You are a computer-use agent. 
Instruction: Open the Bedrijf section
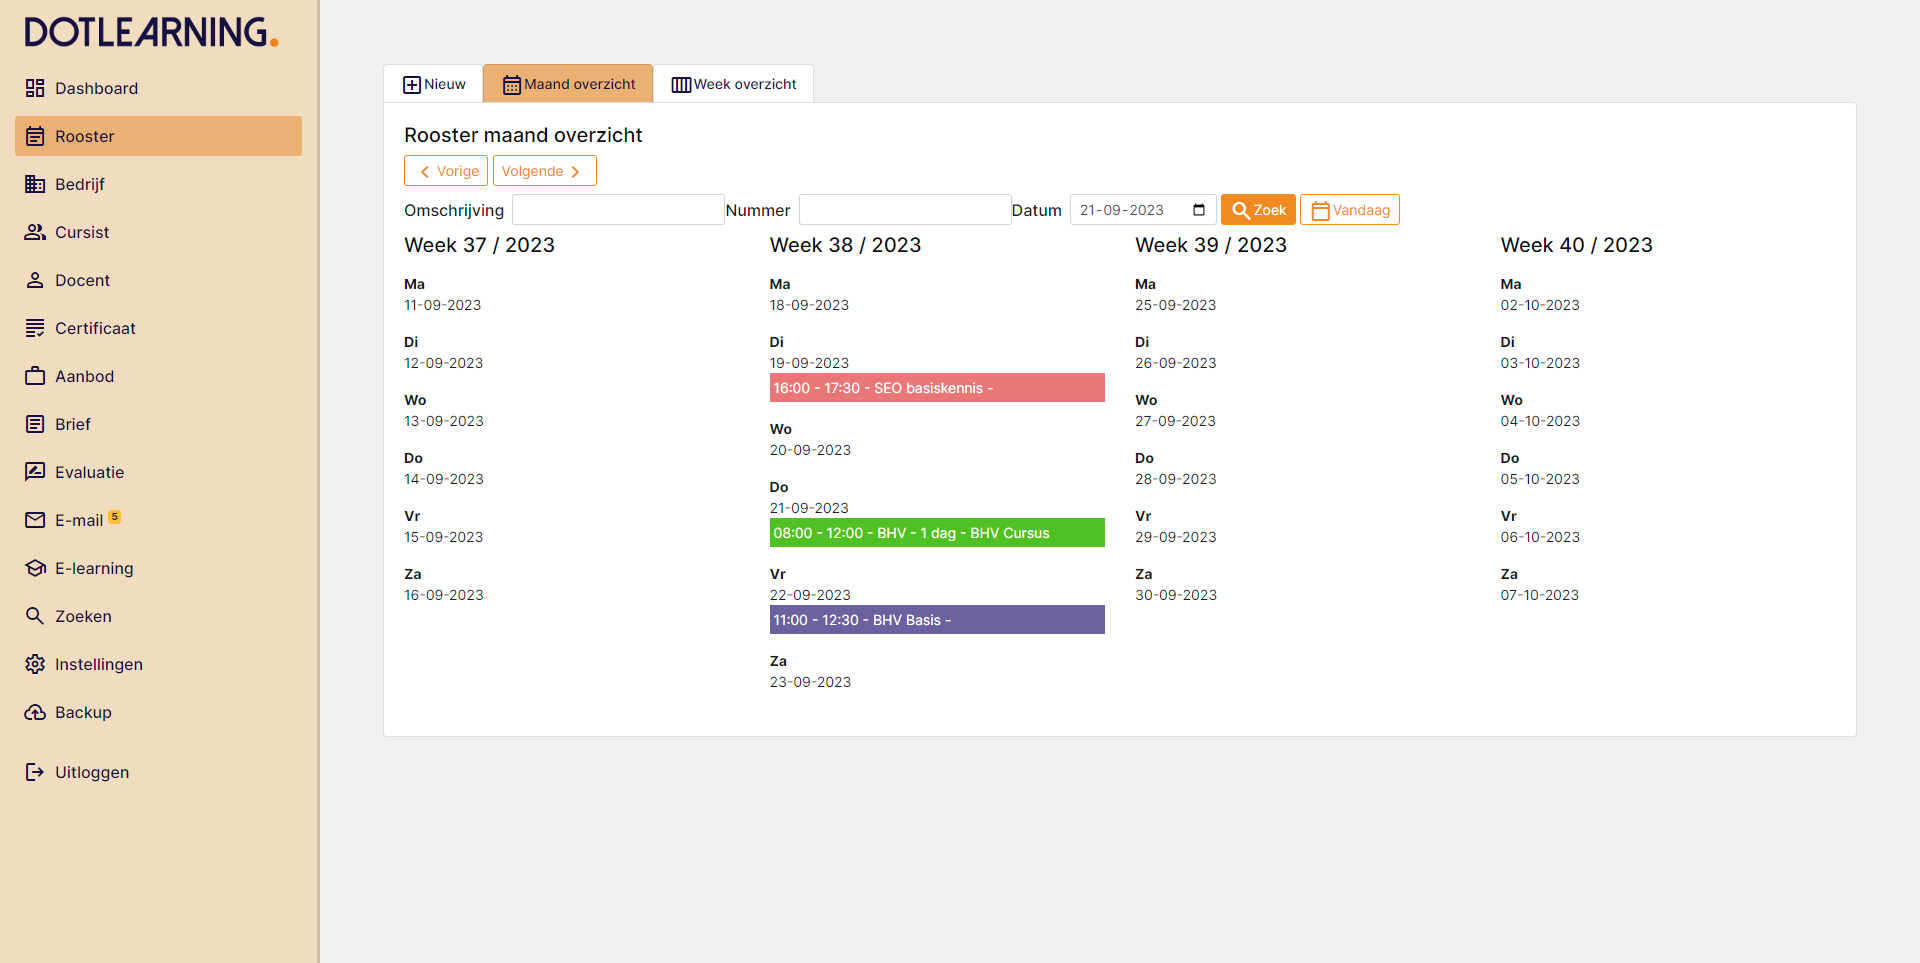80,184
